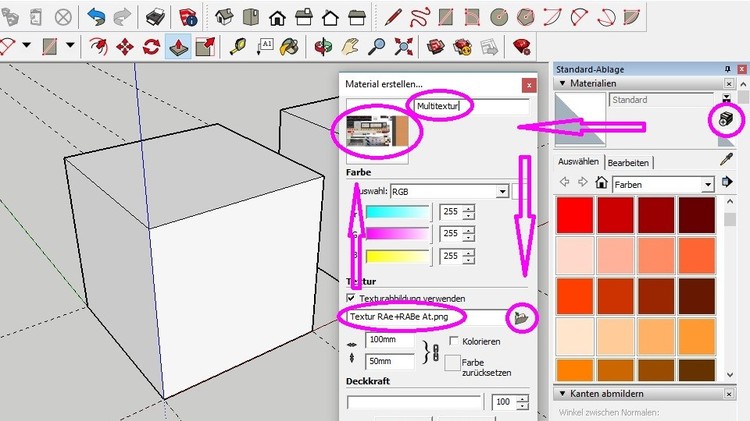Adjust the cyan red-channel slider

(x=398, y=212)
